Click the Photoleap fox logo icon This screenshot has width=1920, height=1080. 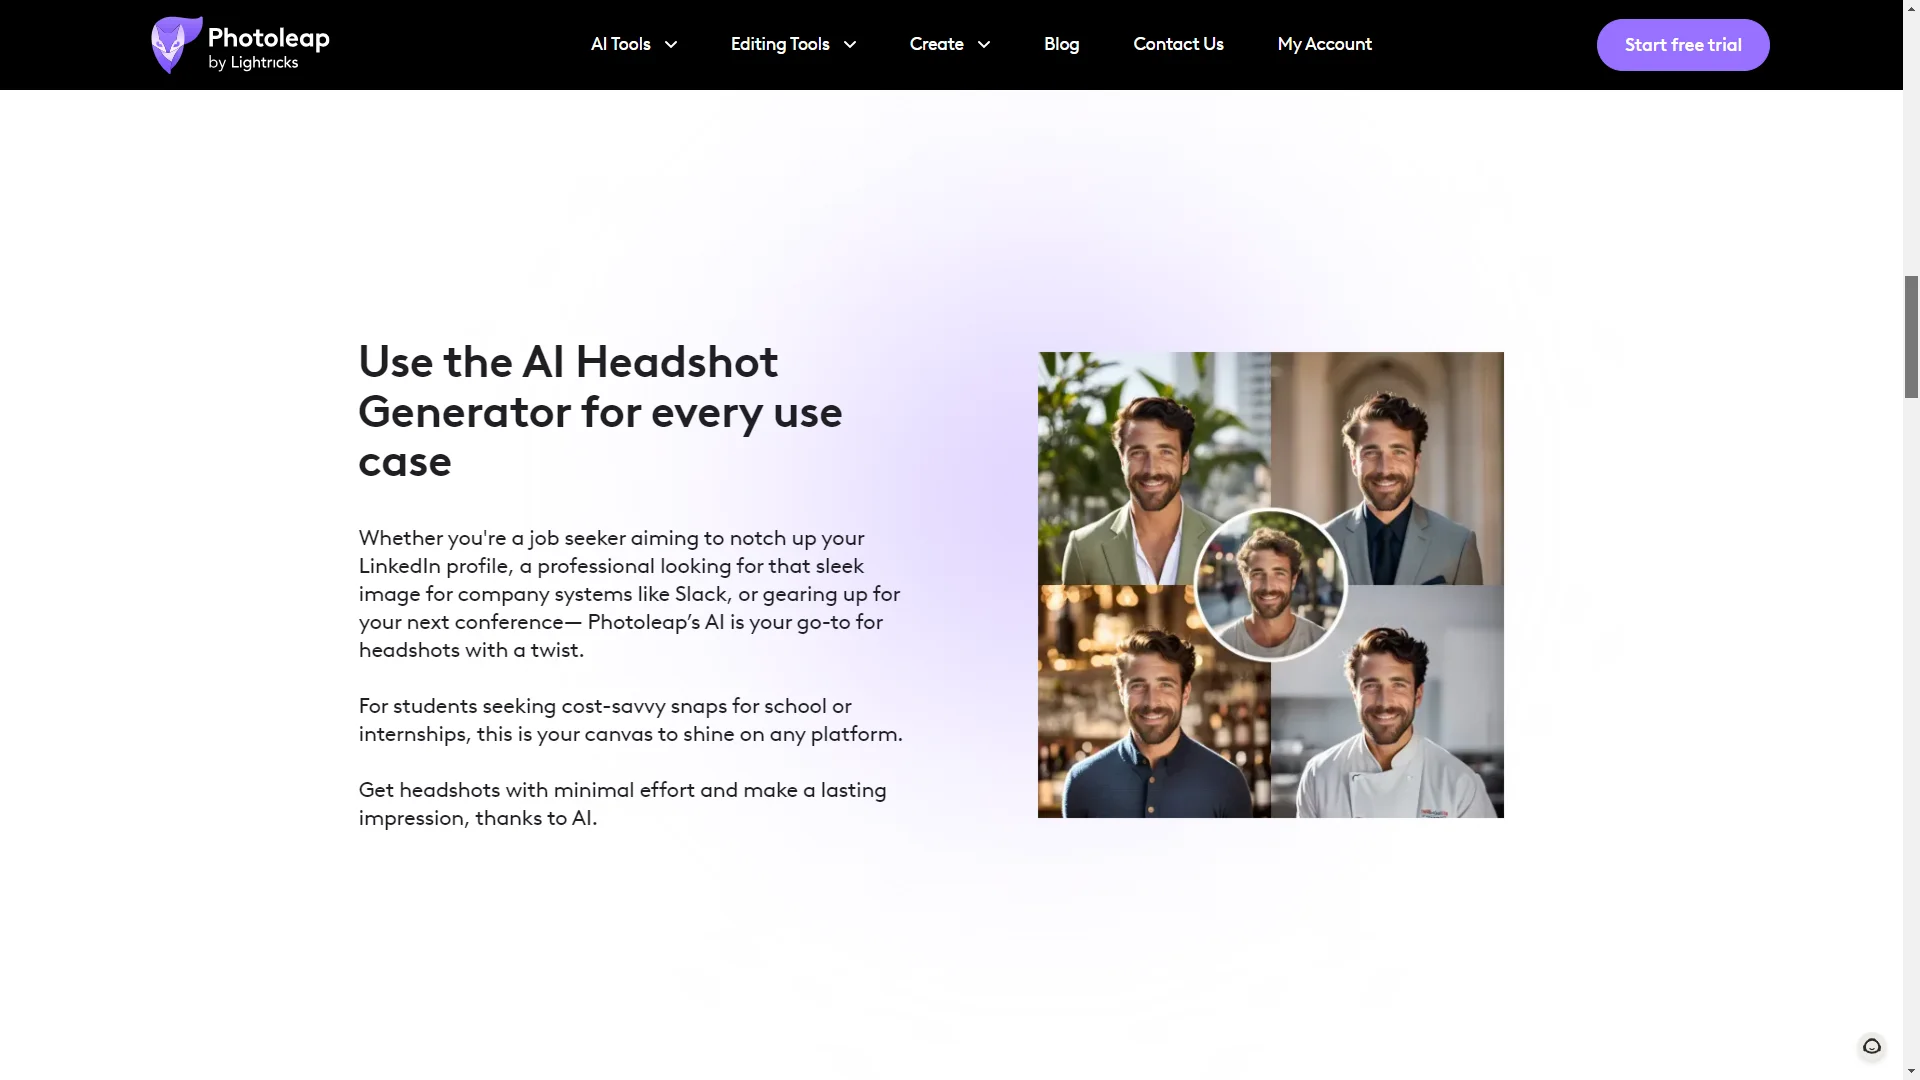(x=177, y=45)
